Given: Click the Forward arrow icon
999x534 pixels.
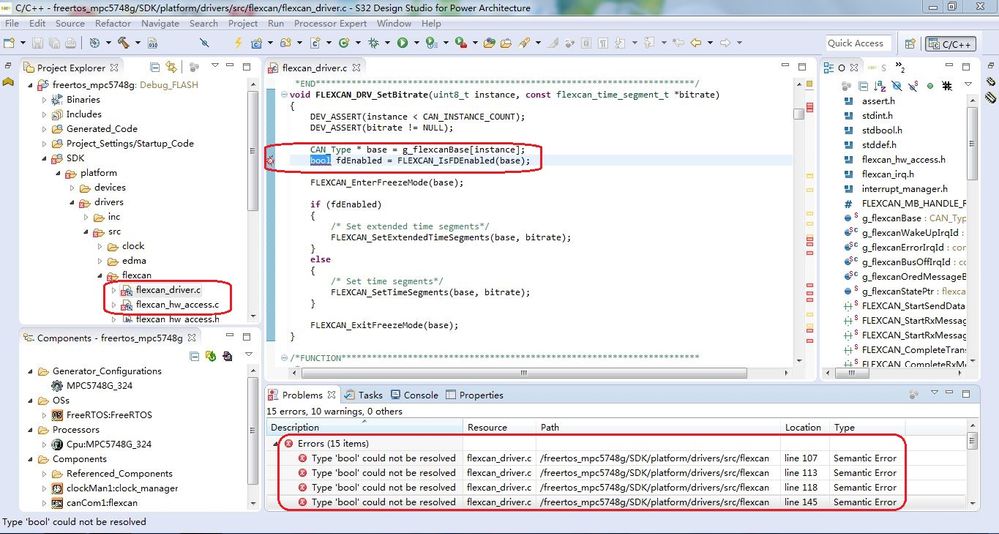Looking at the screenshot, I should point(725,43).
